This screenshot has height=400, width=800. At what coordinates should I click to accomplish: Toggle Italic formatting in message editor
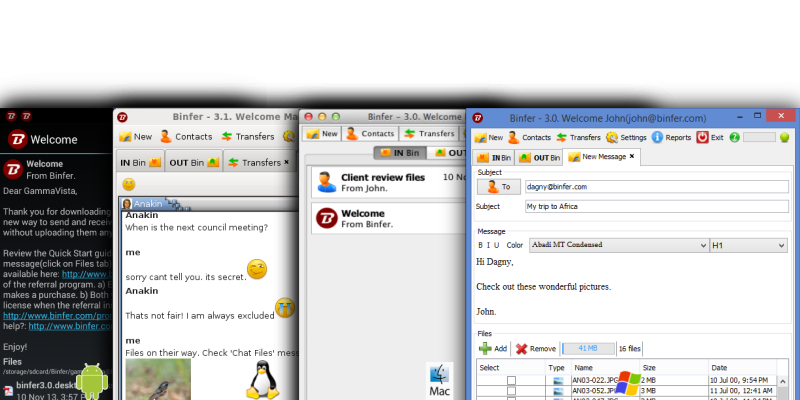488,245
